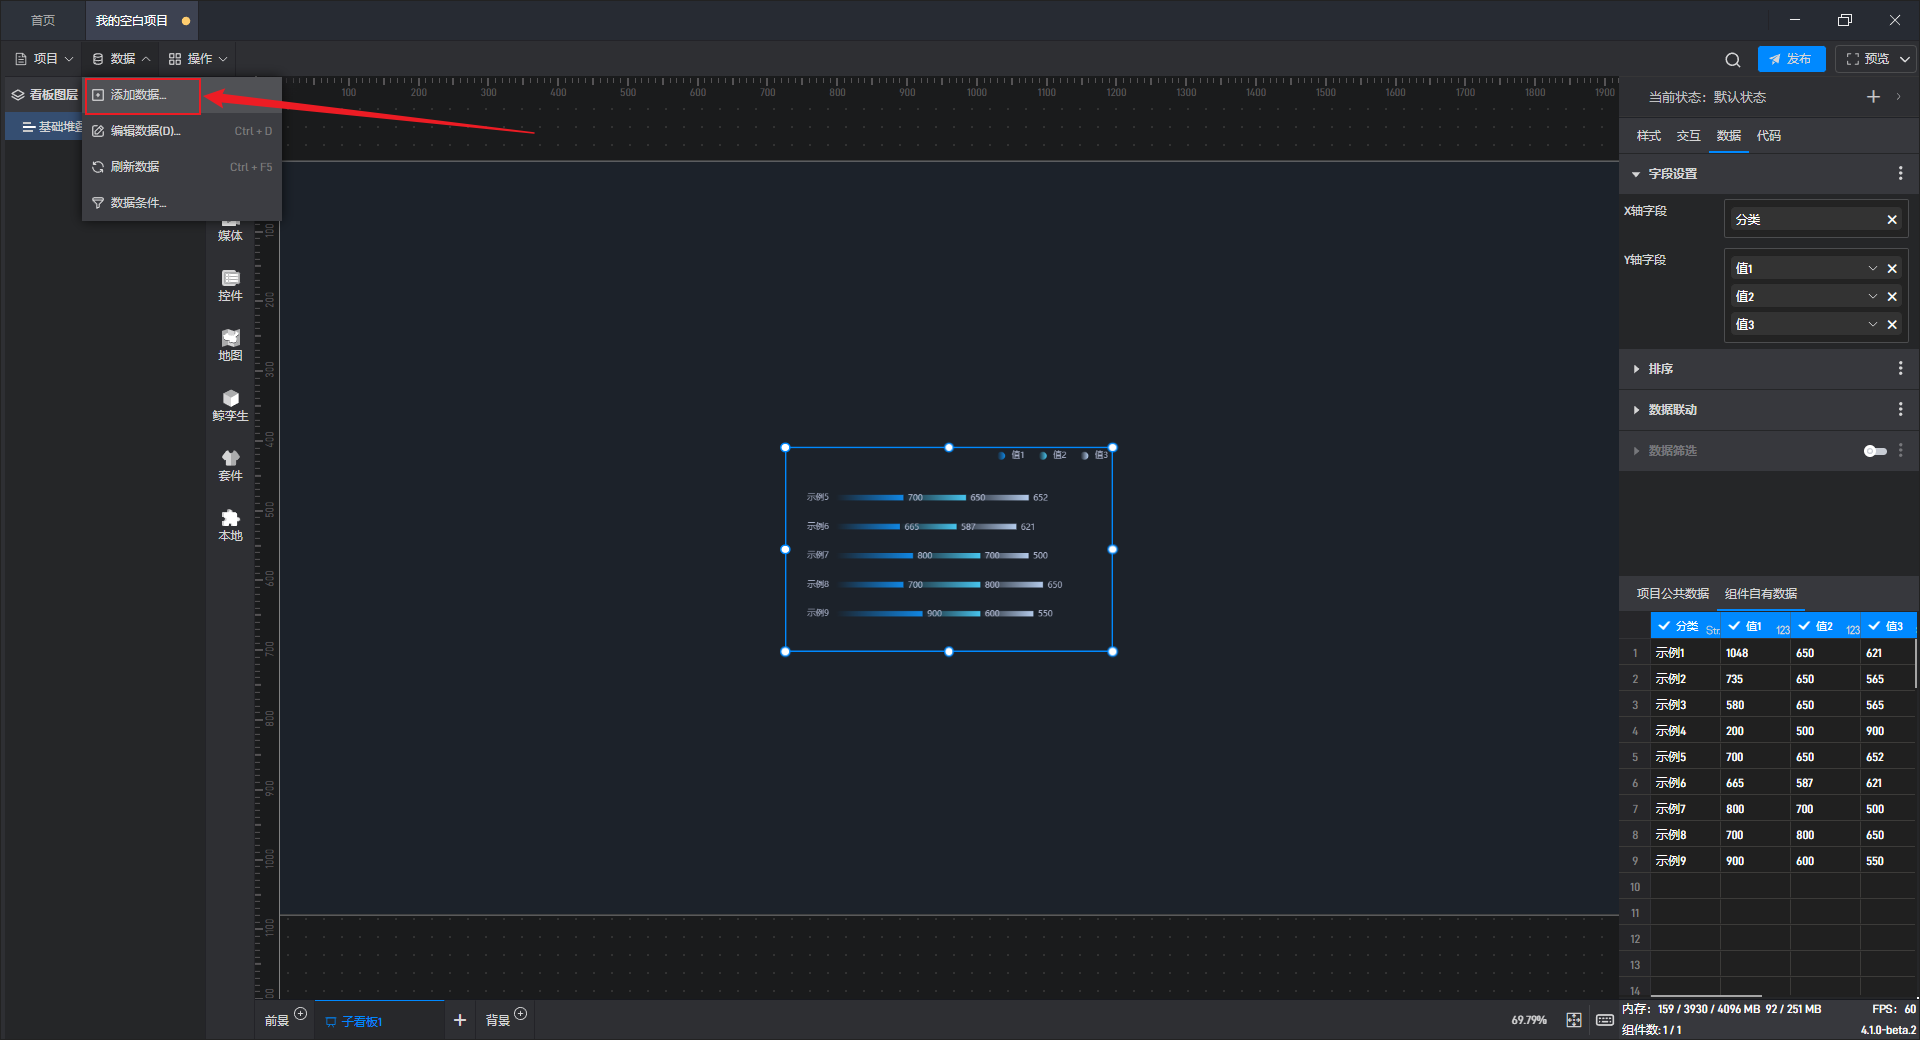Viewport: 1920px width, 1040px height.
Task: Open the 控件 controls component category
Action: click(230, 286)
